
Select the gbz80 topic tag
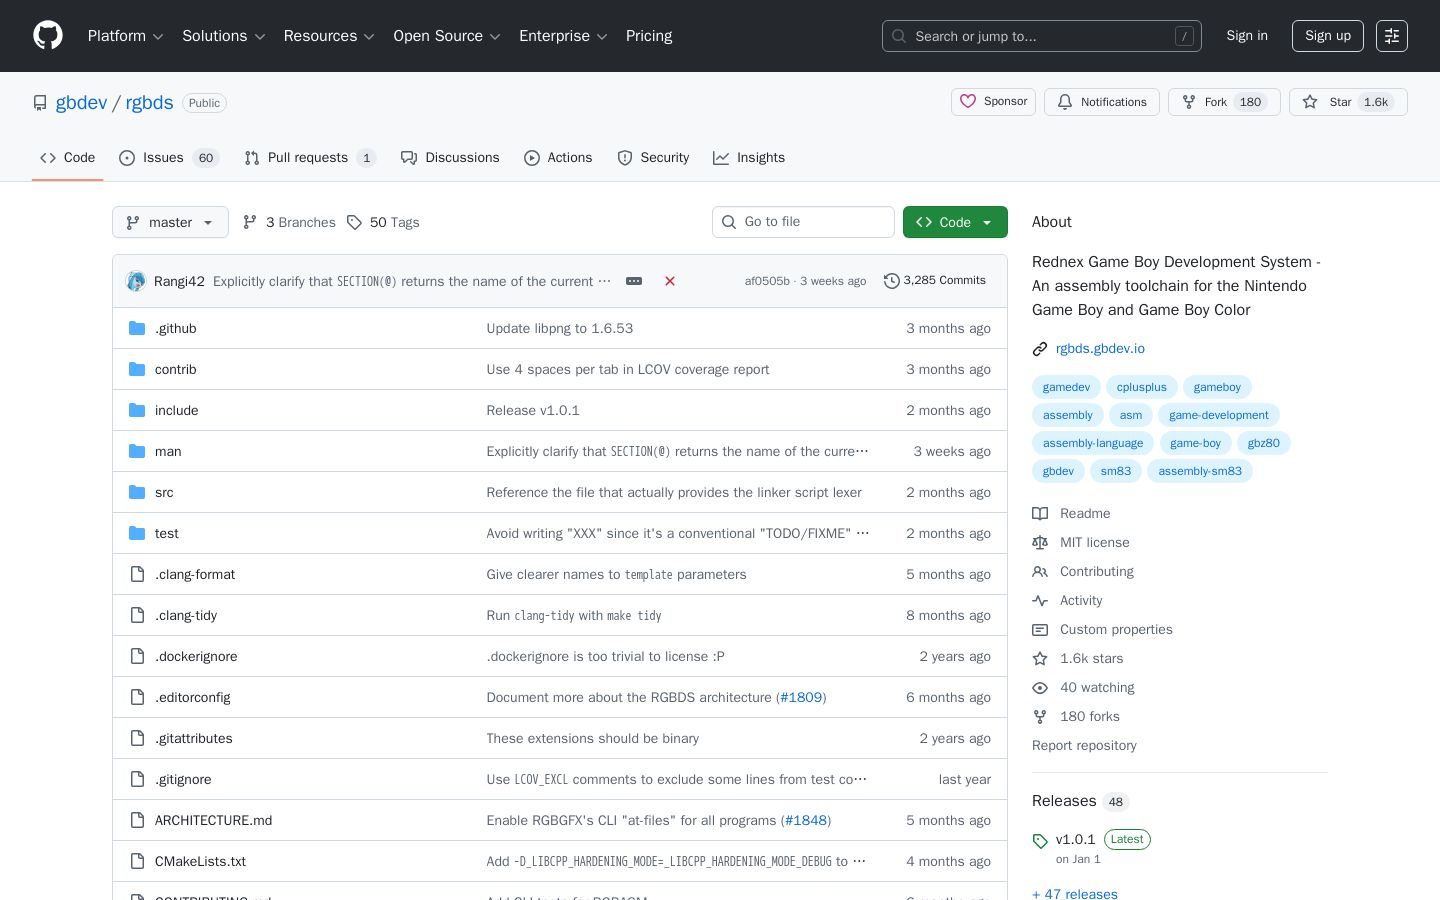tap(1263, 443)
